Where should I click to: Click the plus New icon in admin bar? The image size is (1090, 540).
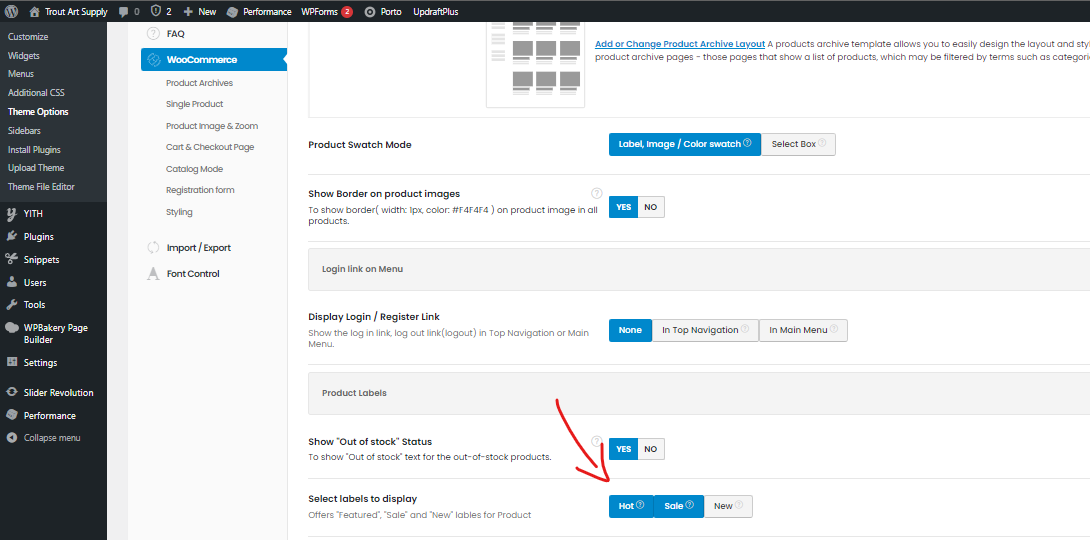click(188, 12)
